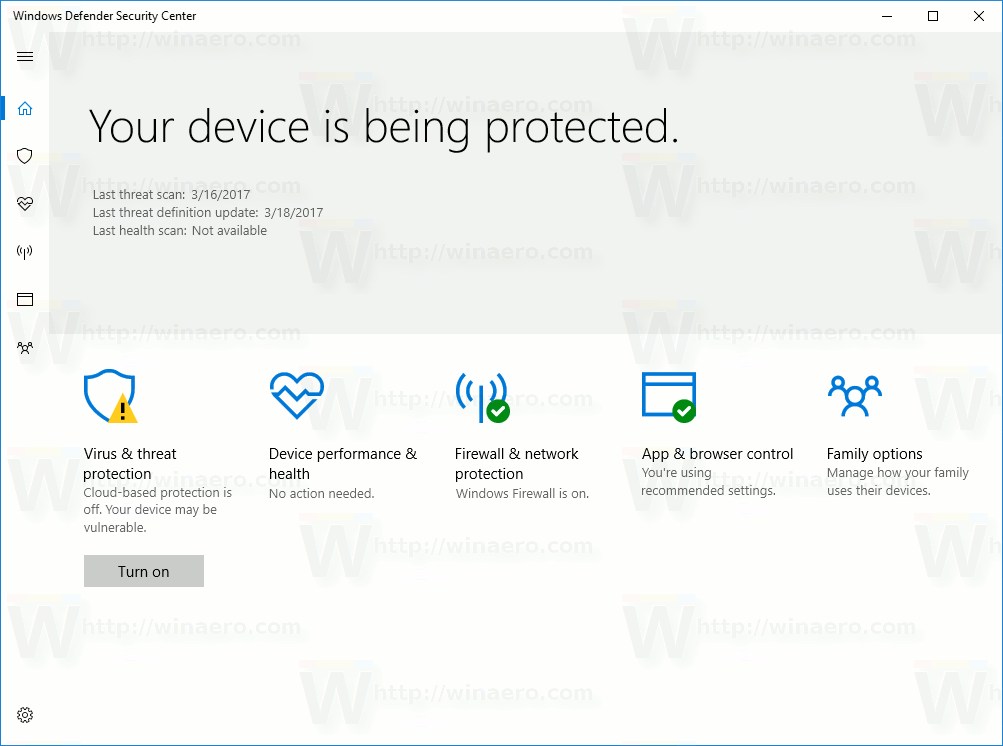Viewport: 1003px width, 746px height.
Task: Open the Settings gear at bottom left
Action: pyautogui.click(x=25, y=714)
